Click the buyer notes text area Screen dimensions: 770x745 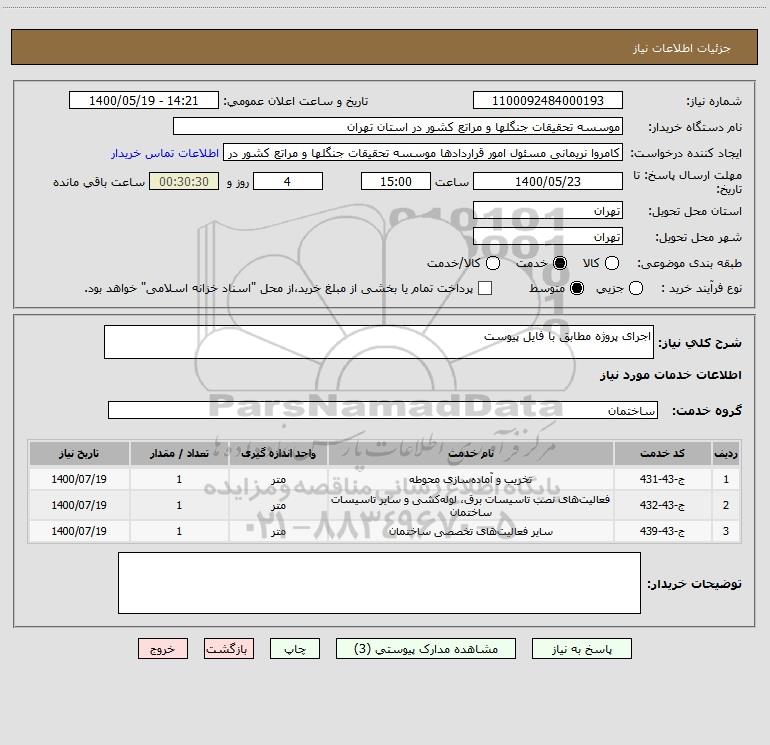pyautogui.click(x=379, y=583)
